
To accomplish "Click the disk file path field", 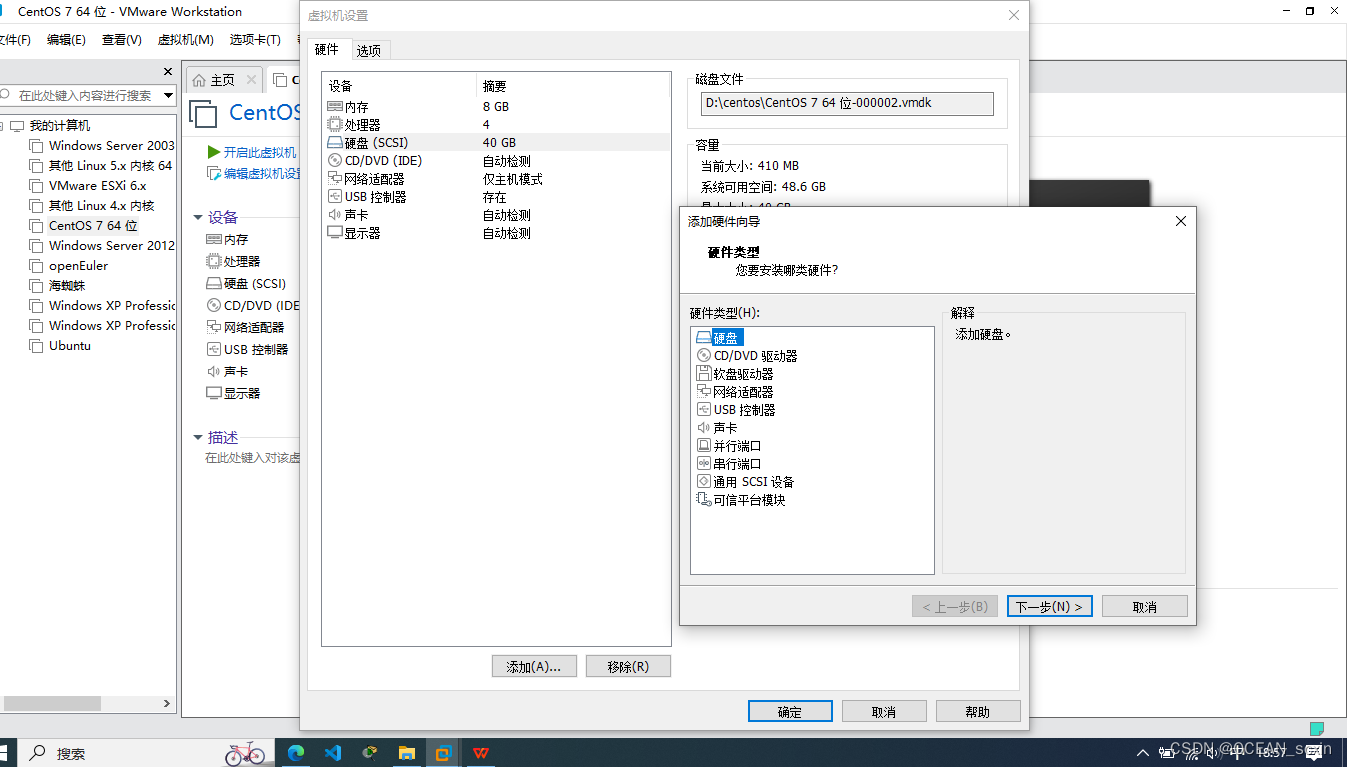I will [x=847, y=104].
